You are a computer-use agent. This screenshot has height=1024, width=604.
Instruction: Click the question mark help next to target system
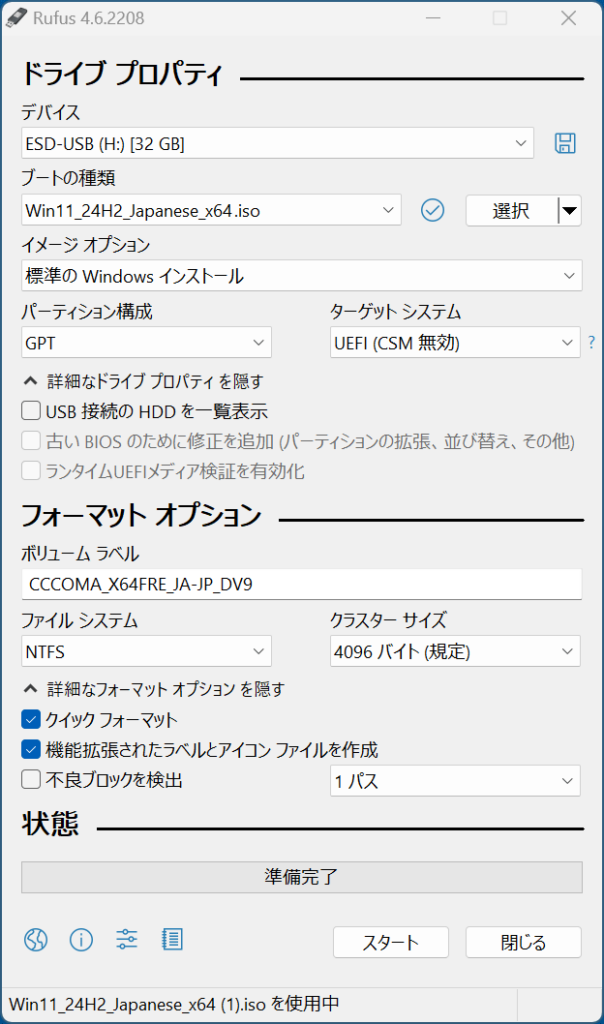[x=592, y=342]
